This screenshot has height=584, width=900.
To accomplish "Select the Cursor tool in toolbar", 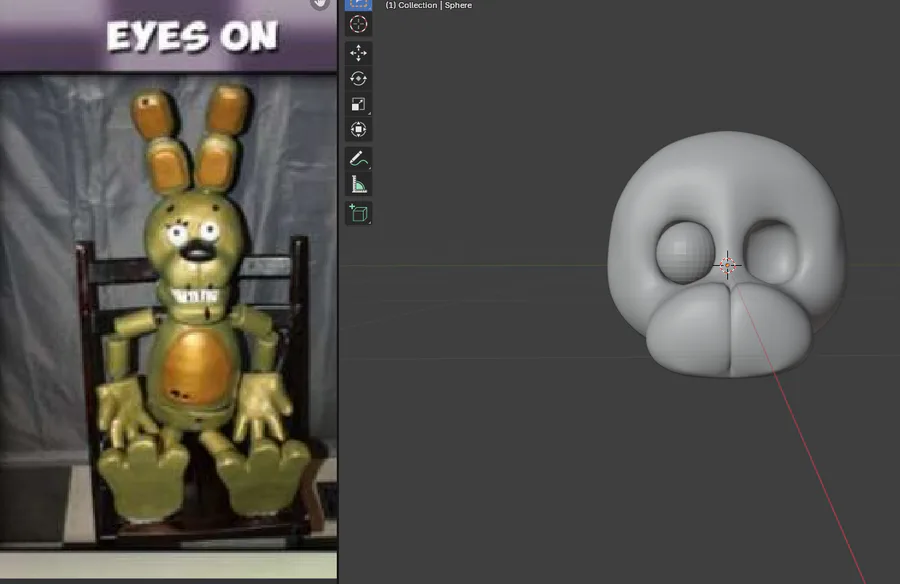I will (x=358, y=24).
